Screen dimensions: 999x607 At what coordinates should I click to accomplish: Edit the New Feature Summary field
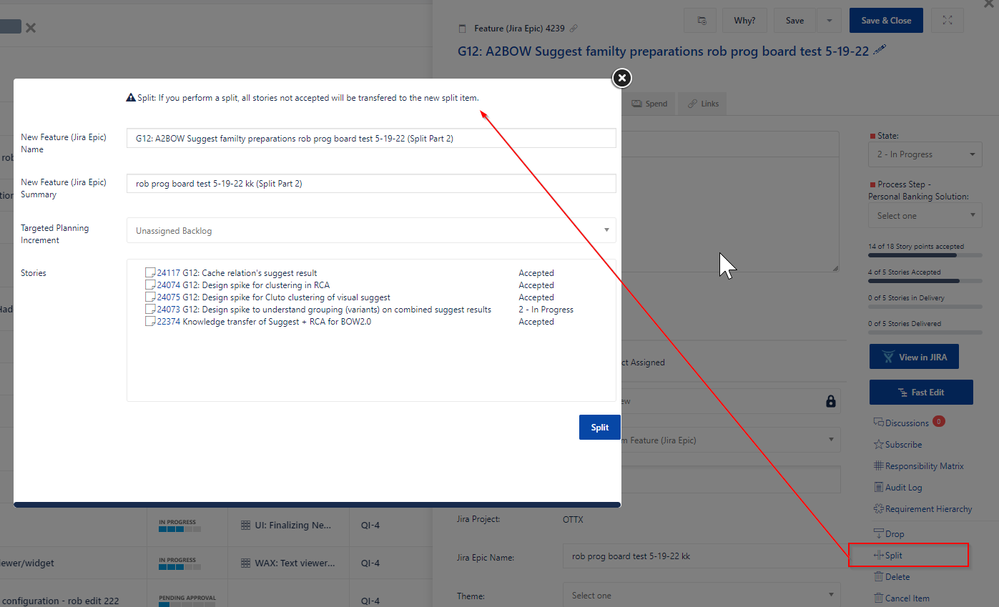pos(371,183)
